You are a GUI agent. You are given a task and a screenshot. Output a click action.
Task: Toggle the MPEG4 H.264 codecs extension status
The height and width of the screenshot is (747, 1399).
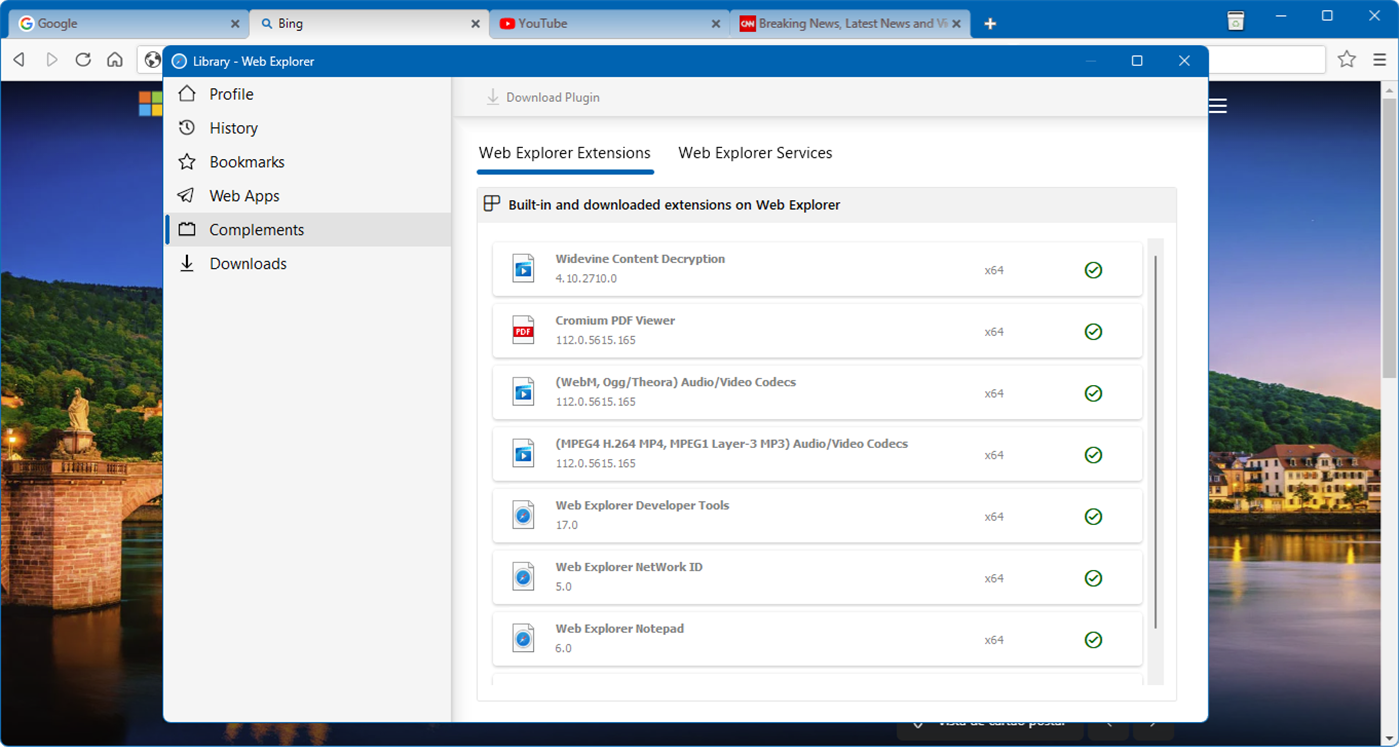(1093, 454)
